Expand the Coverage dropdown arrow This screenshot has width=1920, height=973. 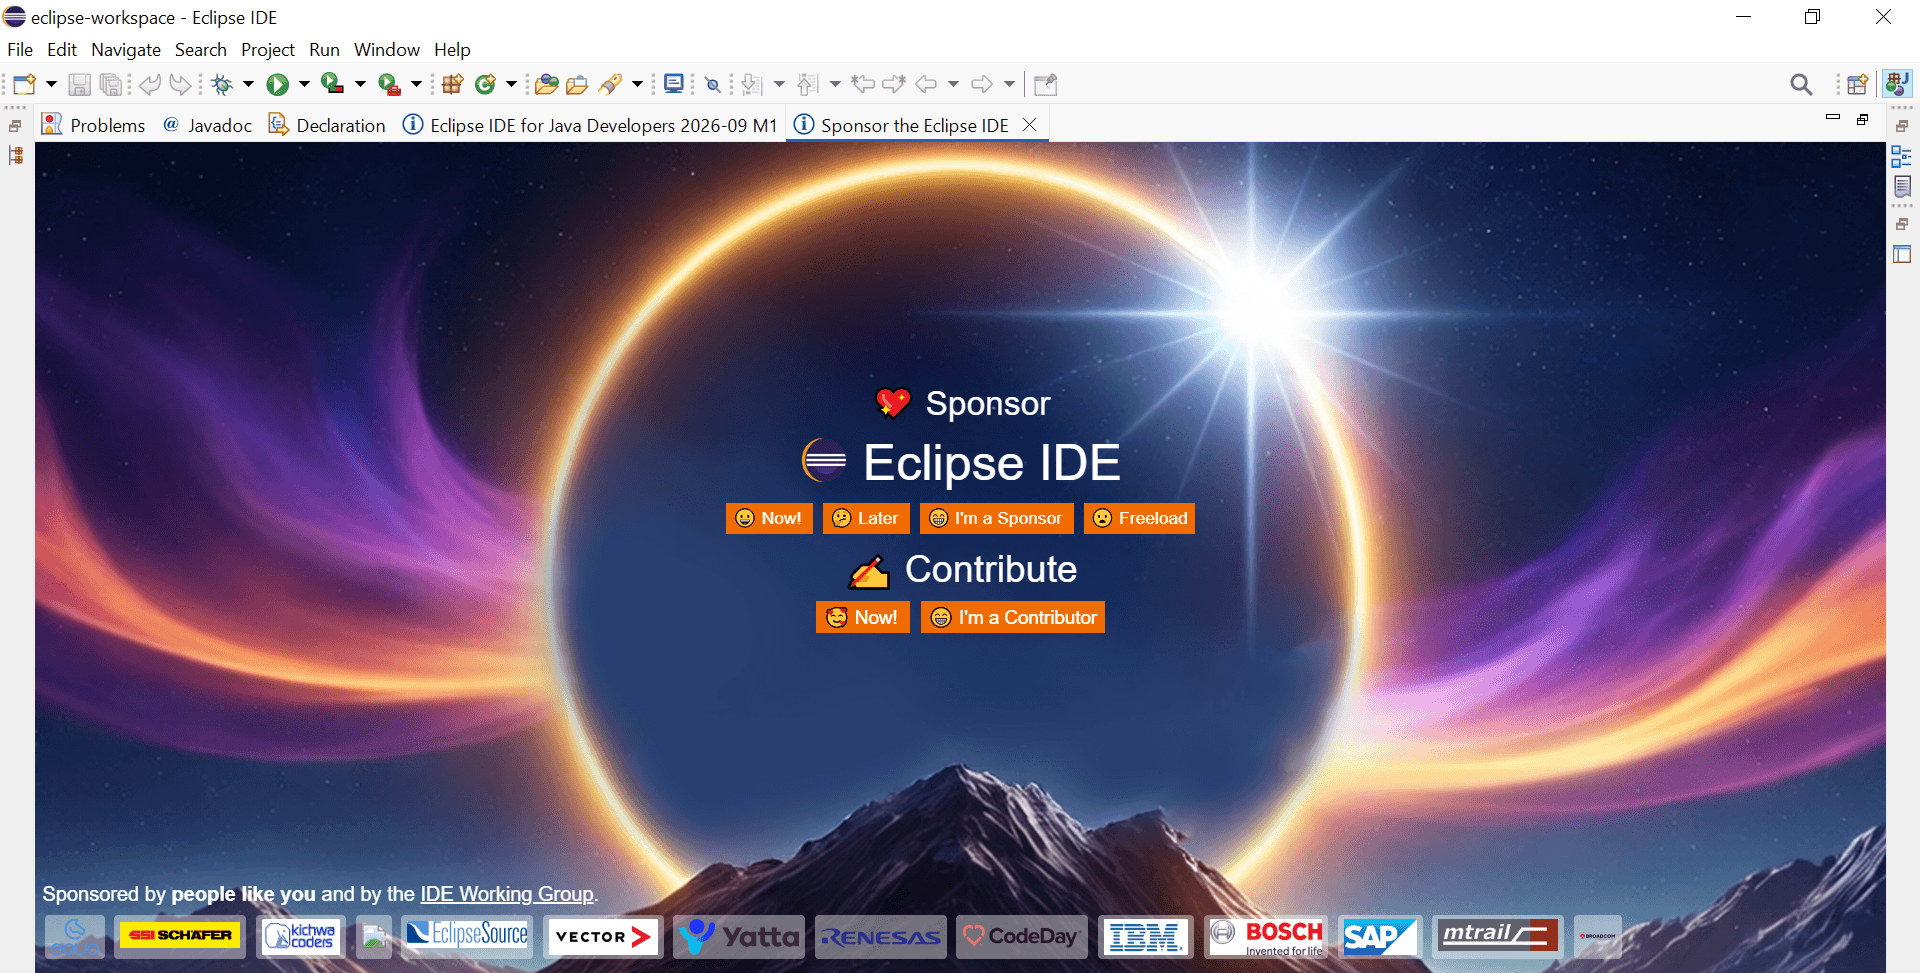(x=360, y=84)
